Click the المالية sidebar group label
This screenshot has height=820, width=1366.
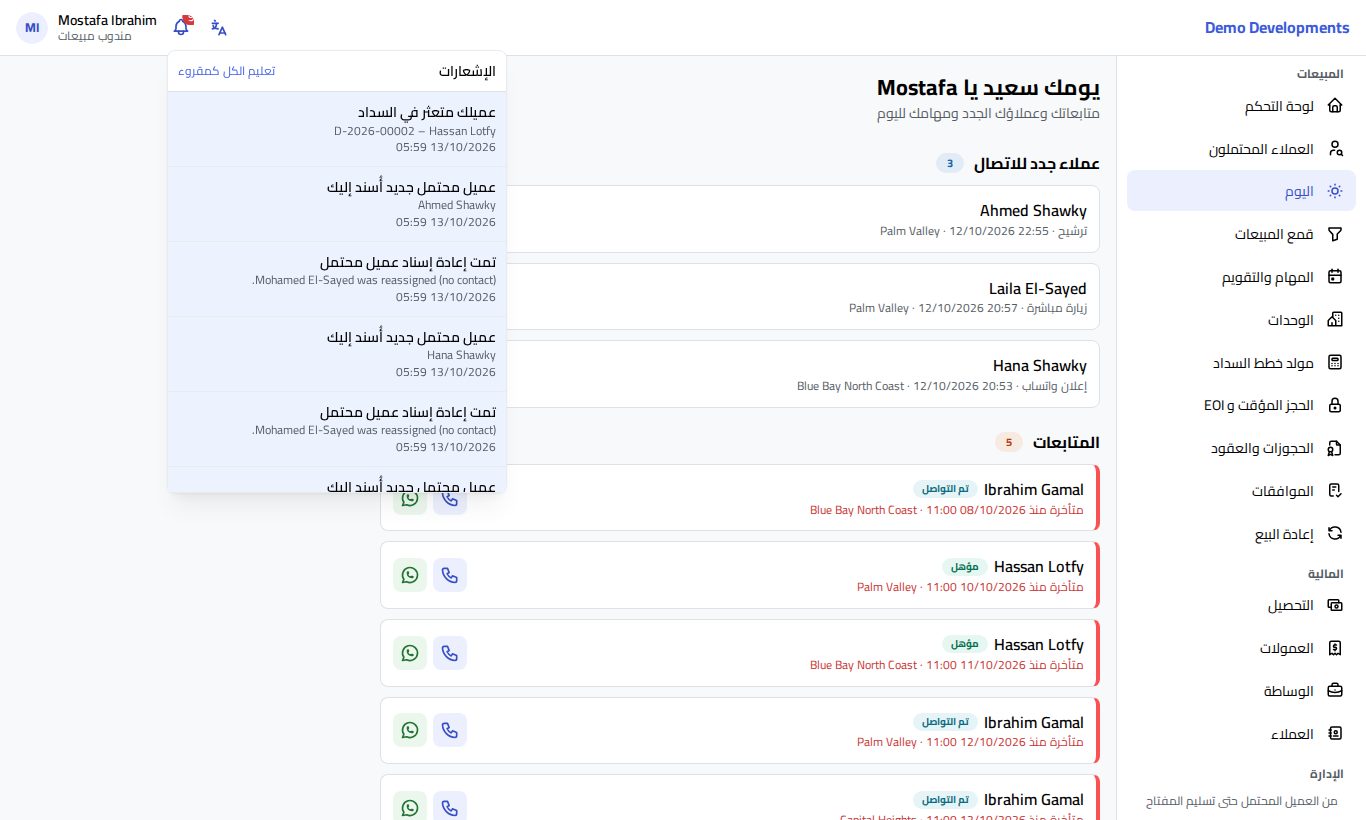[x=1325, y=574]
